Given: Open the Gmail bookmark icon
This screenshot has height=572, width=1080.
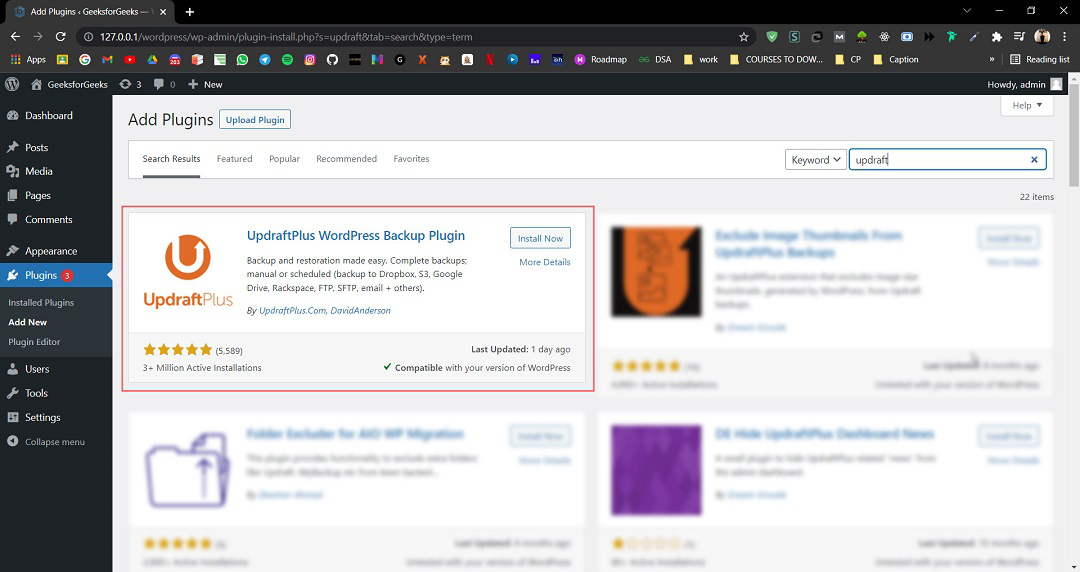Looking at the screenshot, I should (107, 59).
